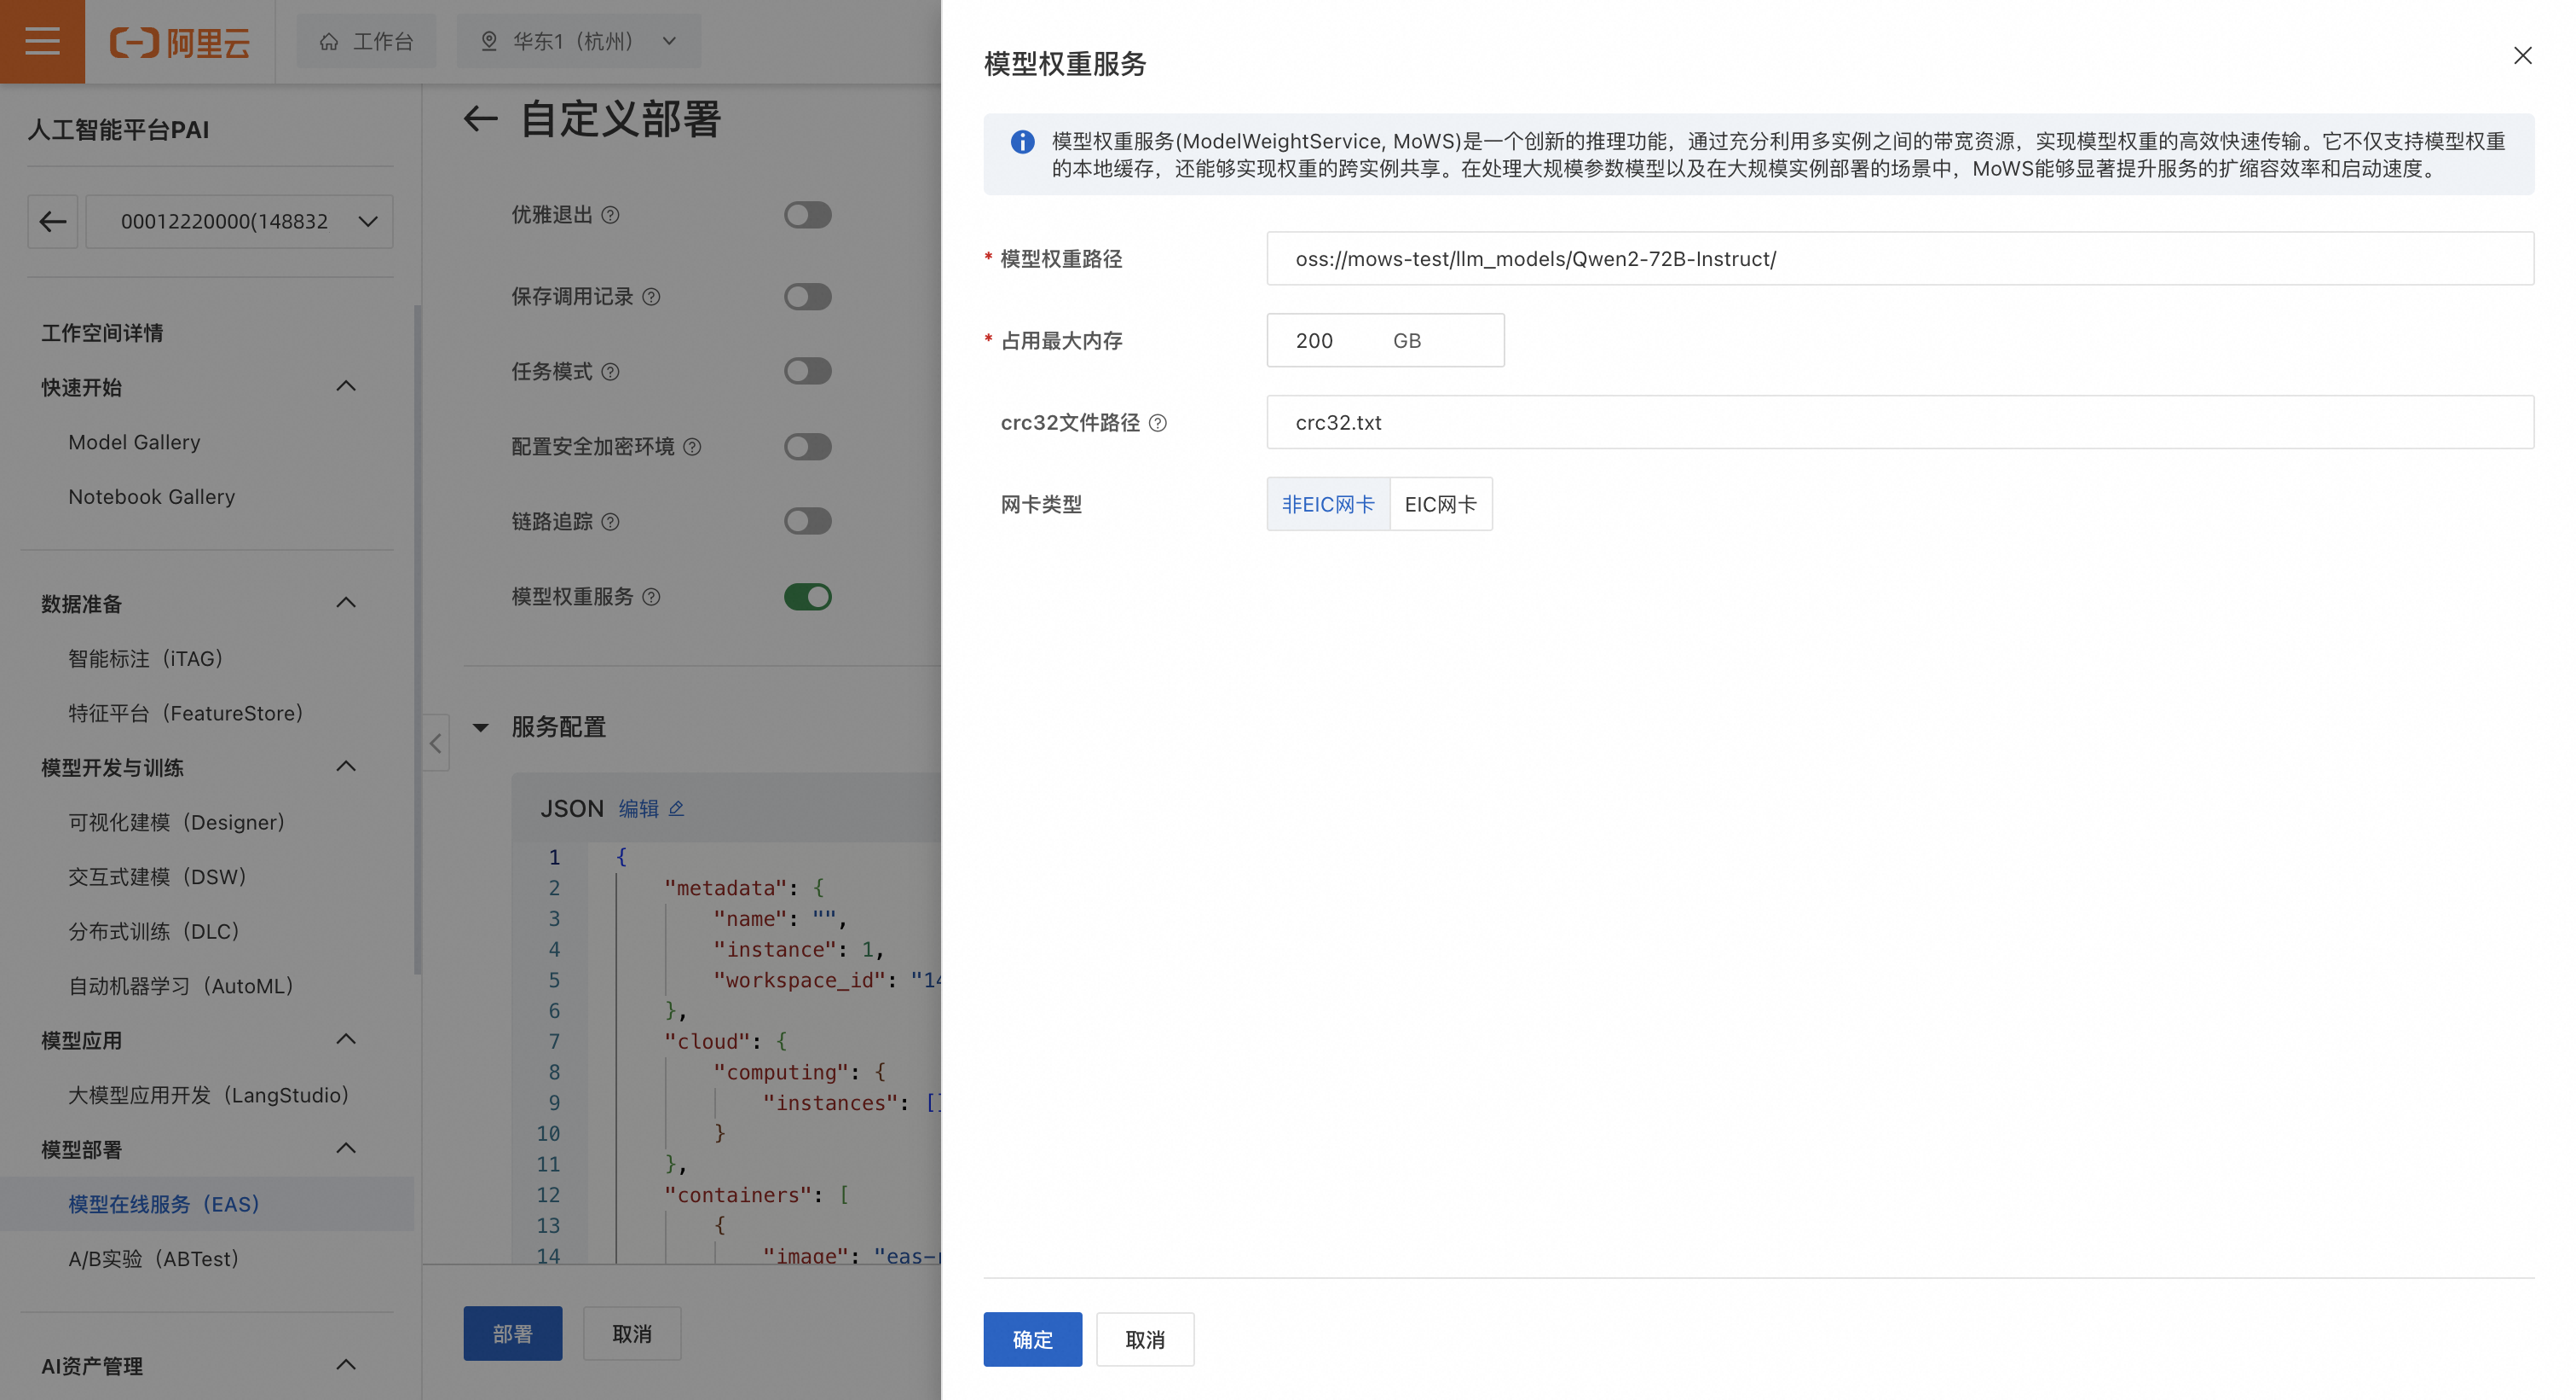This screenshot has height=1400, width=2576.
Task: Toggle 保存调用记录 switch on
Action: click(x=807, y=297)
